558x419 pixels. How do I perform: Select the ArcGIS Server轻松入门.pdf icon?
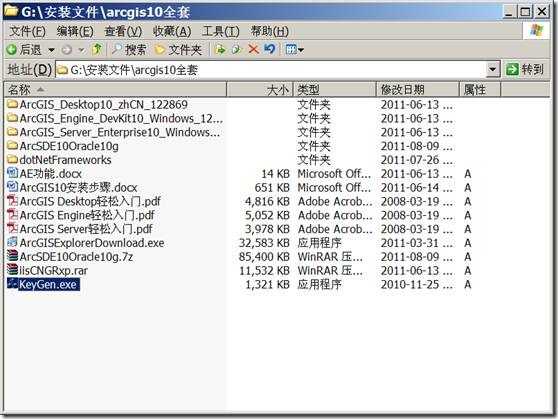12,229
